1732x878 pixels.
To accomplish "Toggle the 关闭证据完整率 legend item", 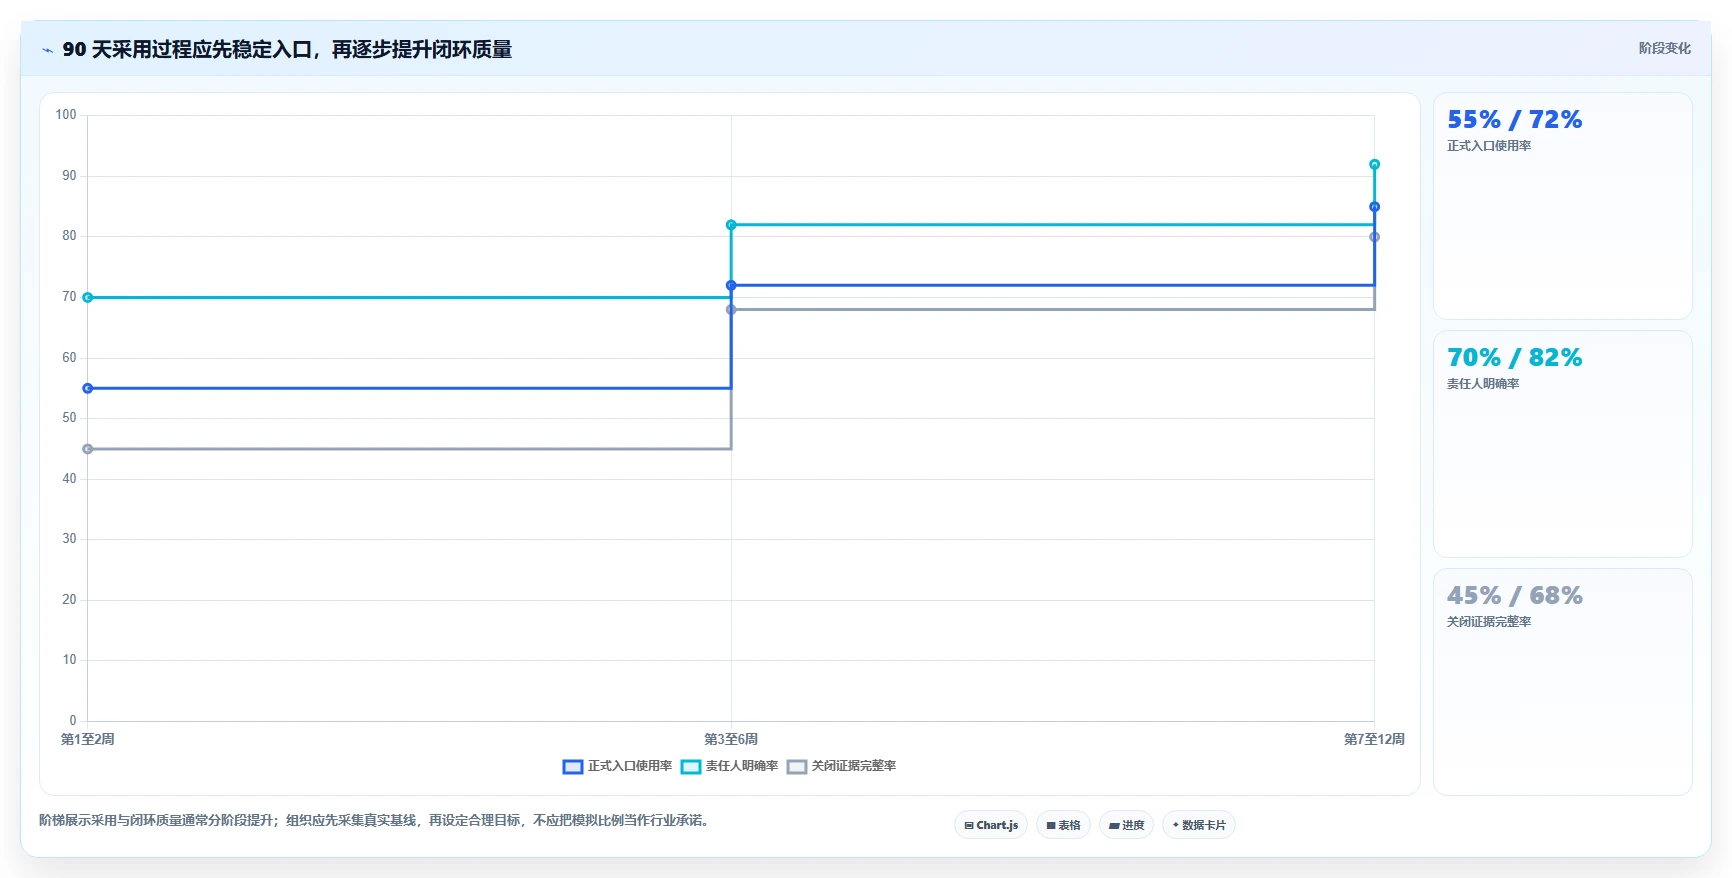I will tap(842, 766).
